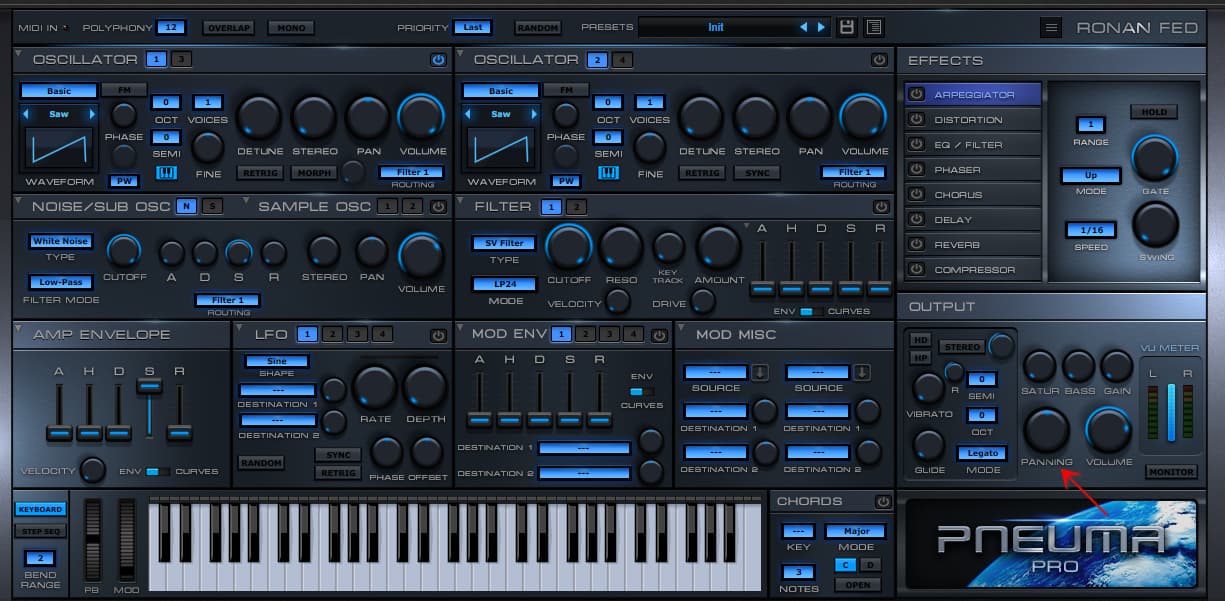This screenshot has width=1225, height=601.
Task: Switch to the next preset with right arrow
Action: pyautogui.click(x=822, y=27)
